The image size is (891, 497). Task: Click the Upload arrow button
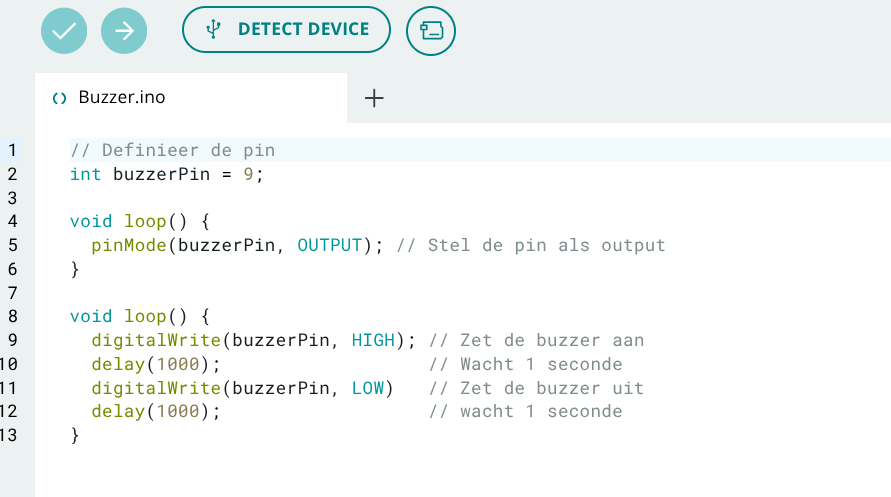[124, 31]
